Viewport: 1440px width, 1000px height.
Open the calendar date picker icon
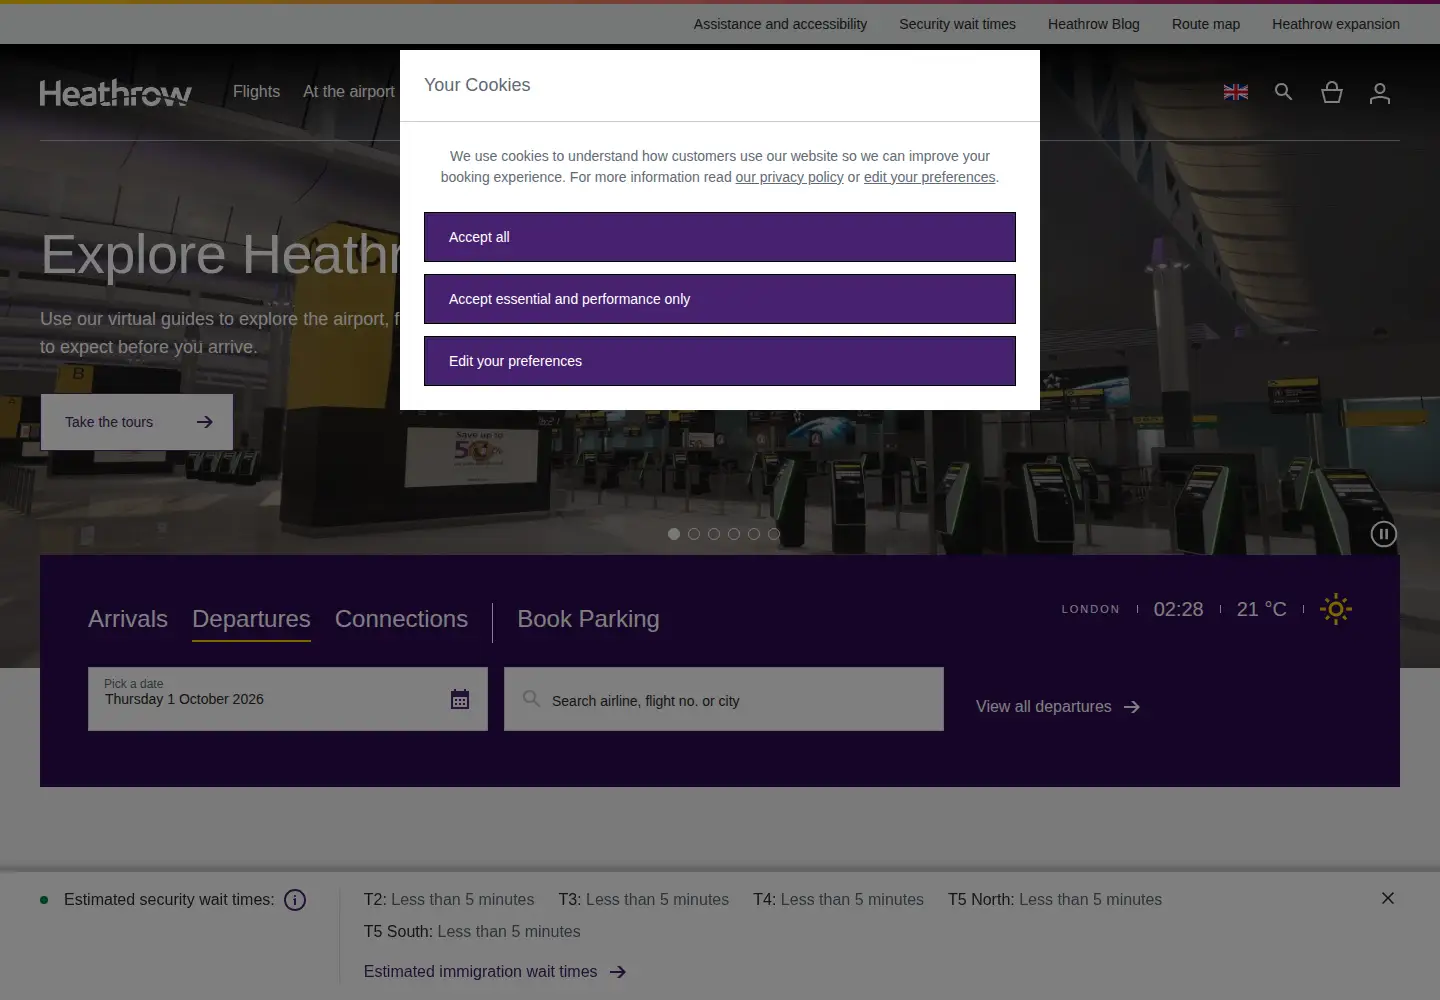[x=460, y=699]
